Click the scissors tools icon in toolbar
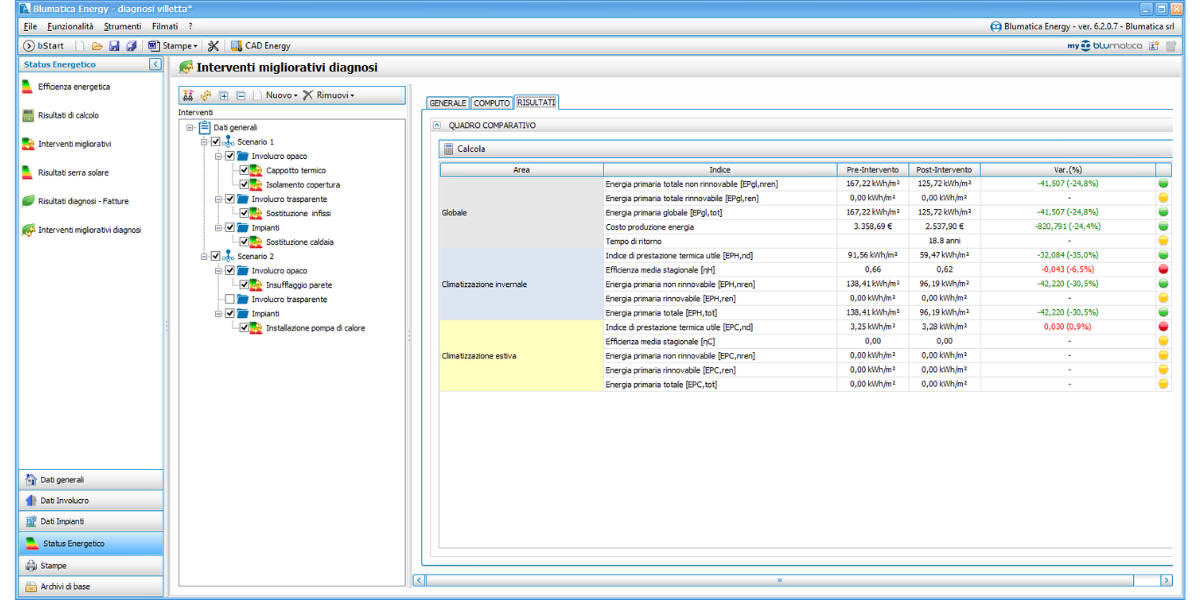This screenshot has width=1200, height=600. (x=213, y=46)
